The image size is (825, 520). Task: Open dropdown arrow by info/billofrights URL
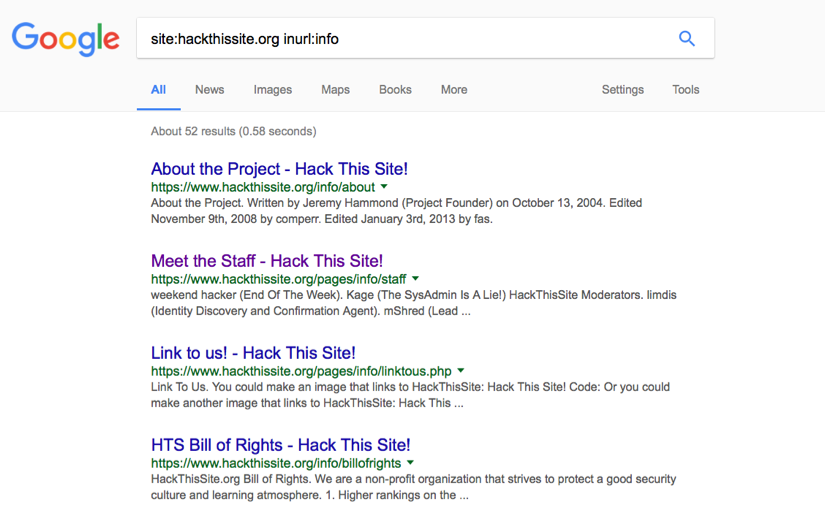pos(410,463)
